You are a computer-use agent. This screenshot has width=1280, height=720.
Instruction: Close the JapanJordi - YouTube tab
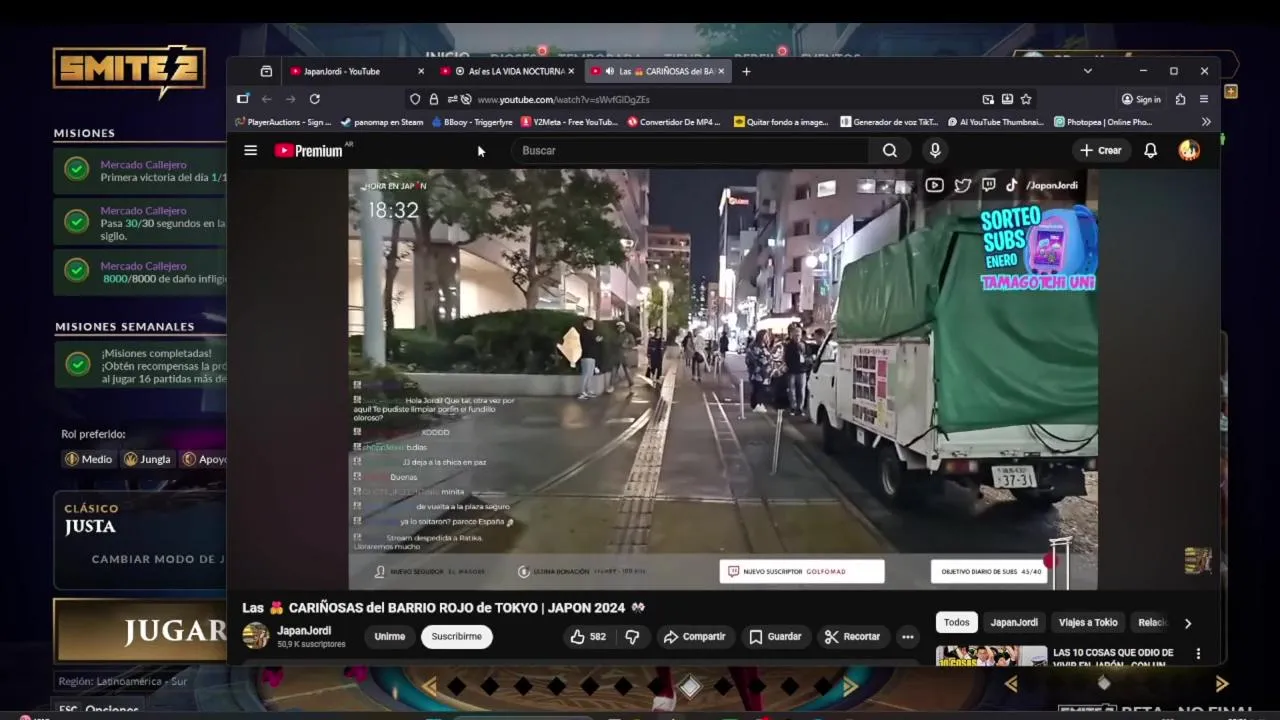click(421, 71)
